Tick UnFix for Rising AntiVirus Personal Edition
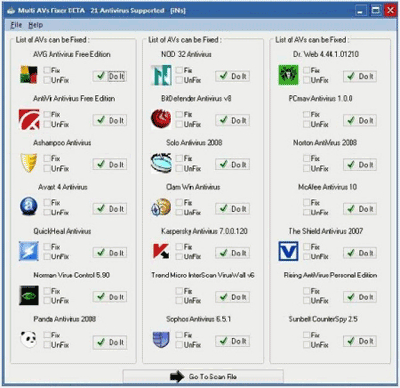This screenshot has height=388, width=400. pyautogui.click(x=307, y=300)
